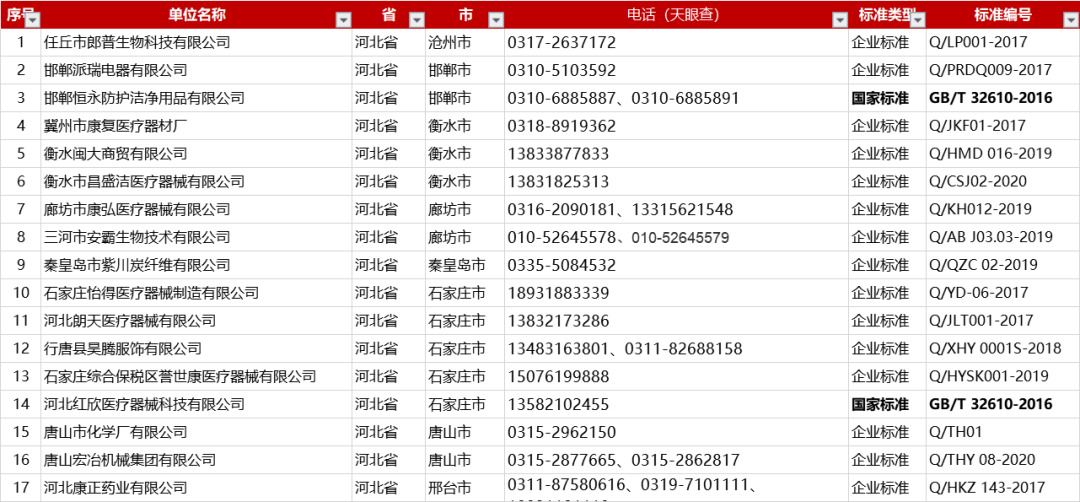The image size is (1080, 502).
Task: Select phone cell 13483163801、0311-82688158
Action: [x=676, y=348]
